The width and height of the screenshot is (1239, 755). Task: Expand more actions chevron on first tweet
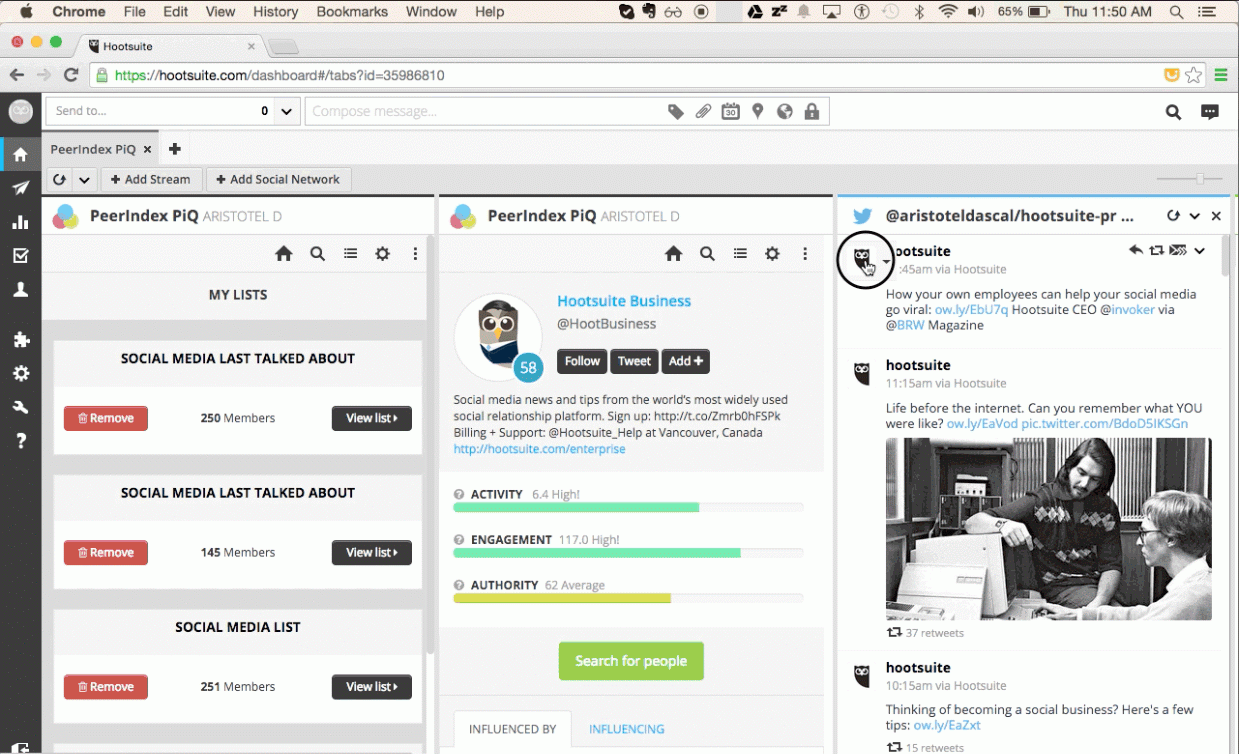[x=1199, y=250]
